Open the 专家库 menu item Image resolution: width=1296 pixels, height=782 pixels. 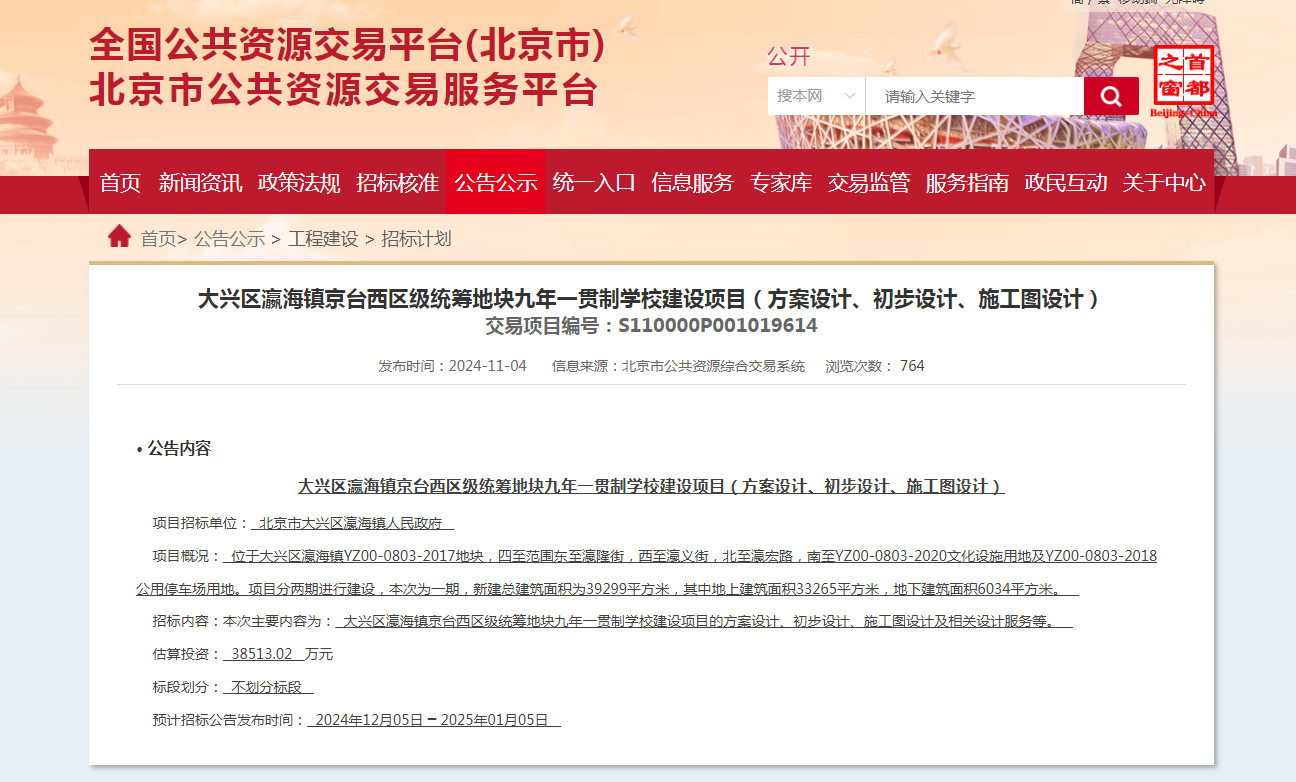coord(781,182)
